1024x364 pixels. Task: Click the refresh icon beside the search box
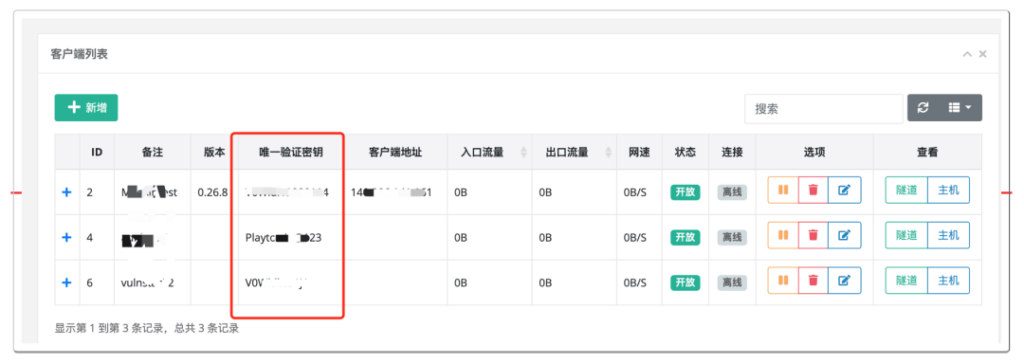pyautogui.click(x=923, y=108)
